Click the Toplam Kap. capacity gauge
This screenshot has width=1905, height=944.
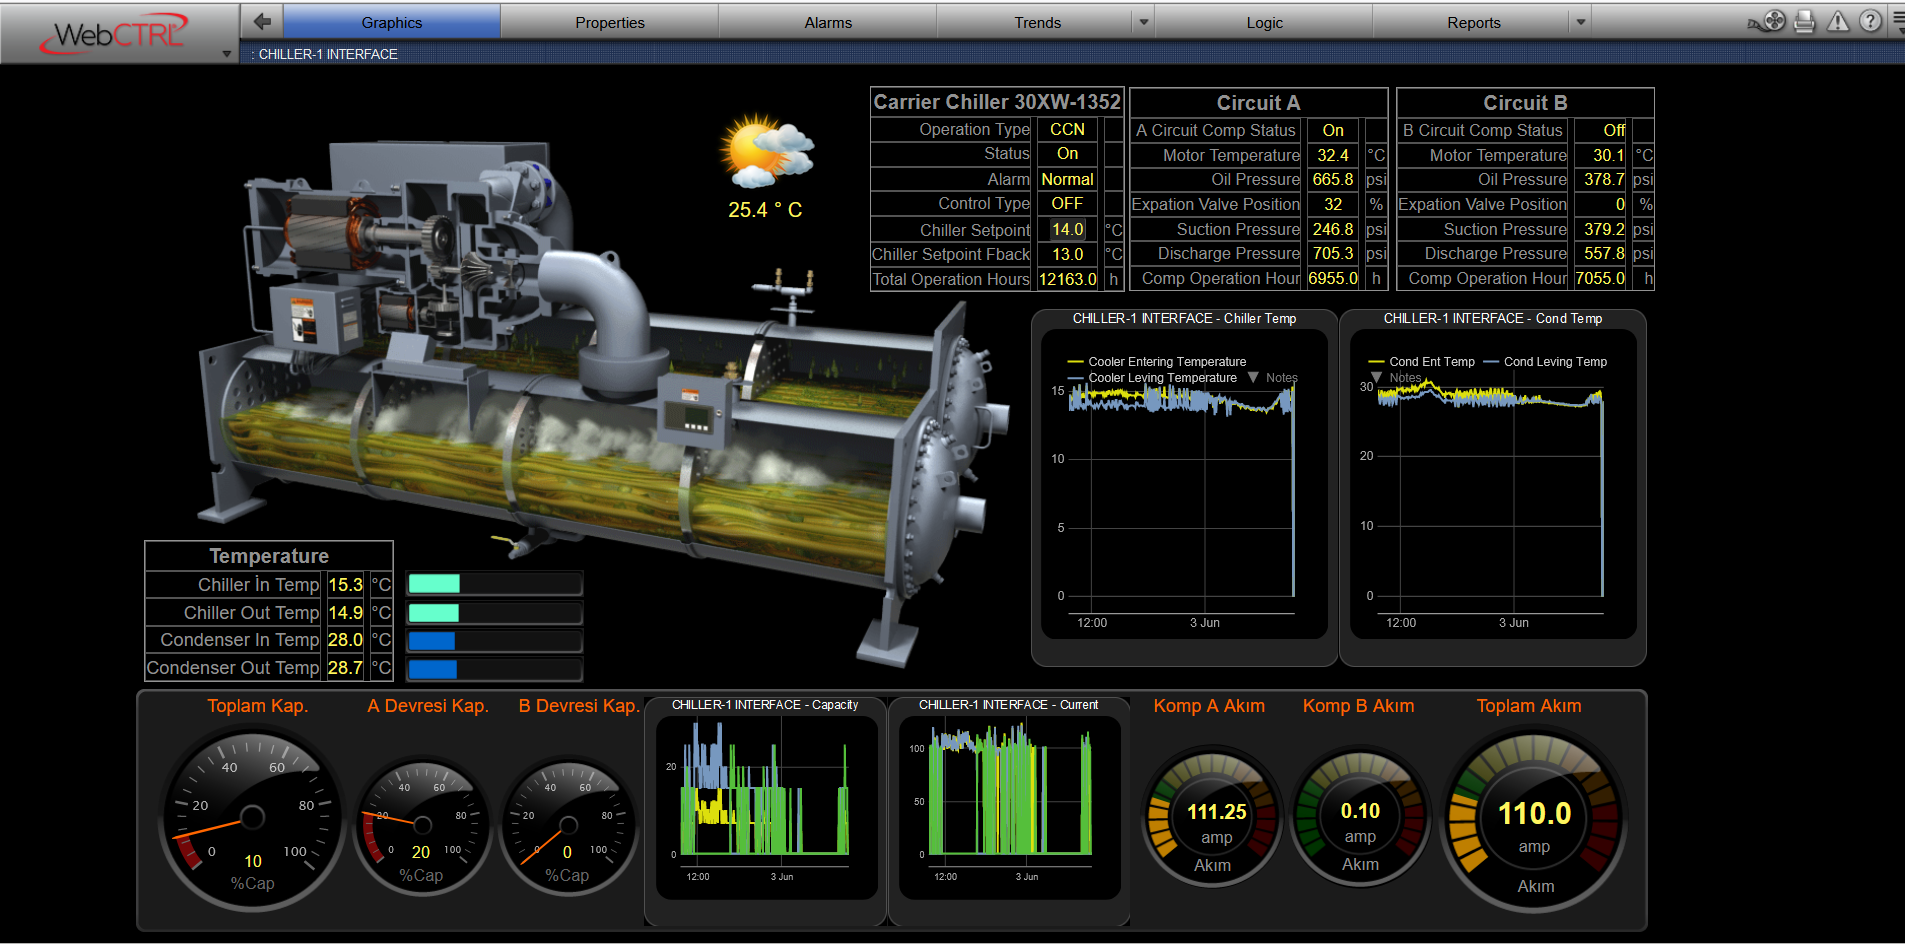pyautogui.click(x=252, y=819)
